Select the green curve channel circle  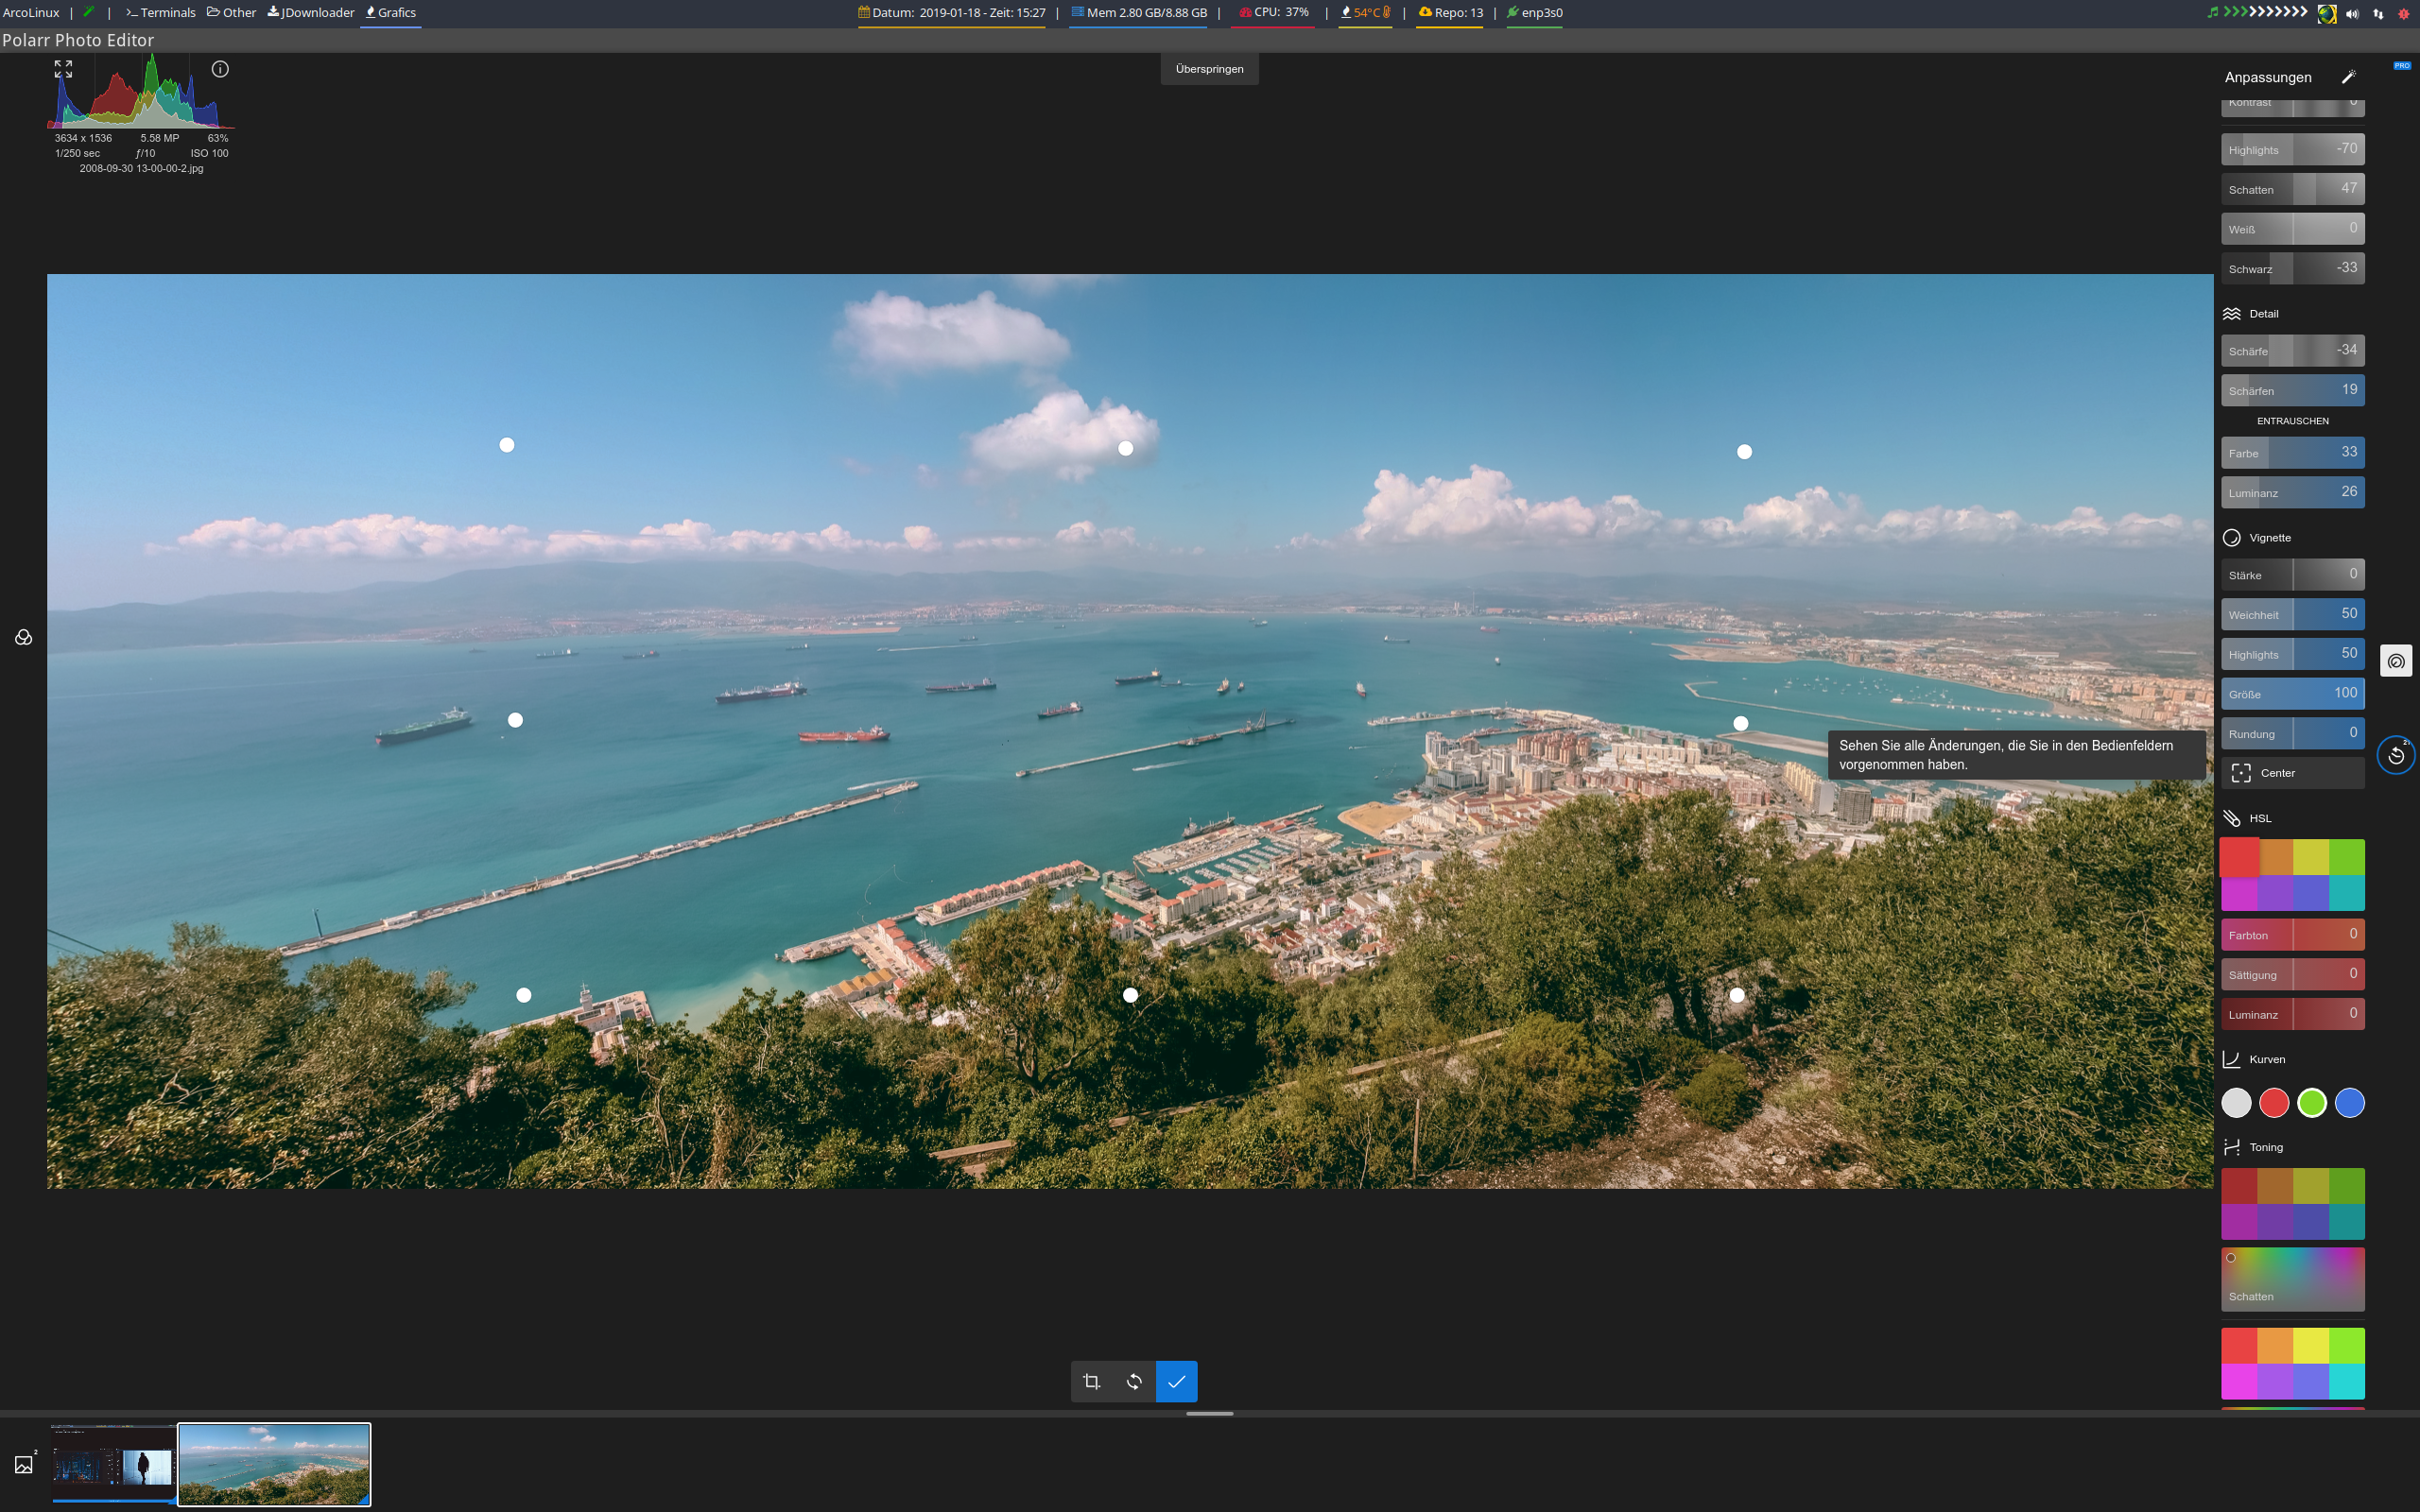click(x=2311, y=1103)
